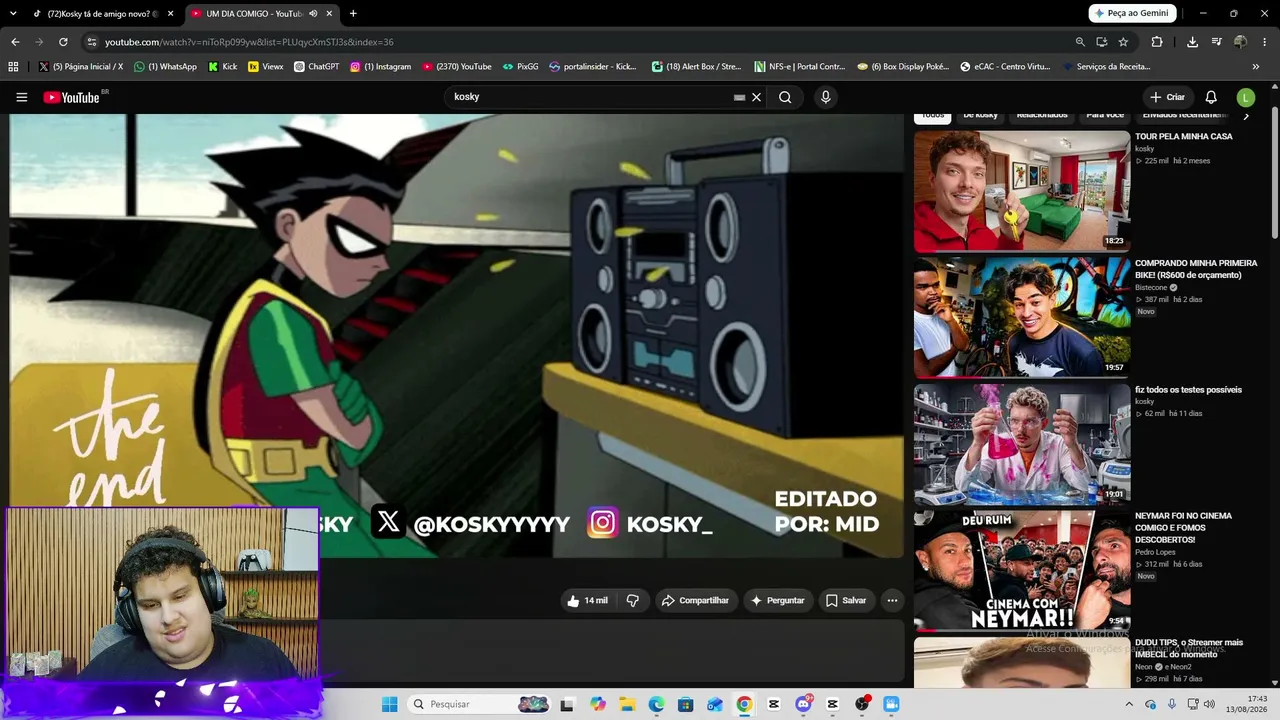The width and height of the screenshot is (1280, 720).
Task: Show hidden system tray icons
Action: pos(1129,704)
